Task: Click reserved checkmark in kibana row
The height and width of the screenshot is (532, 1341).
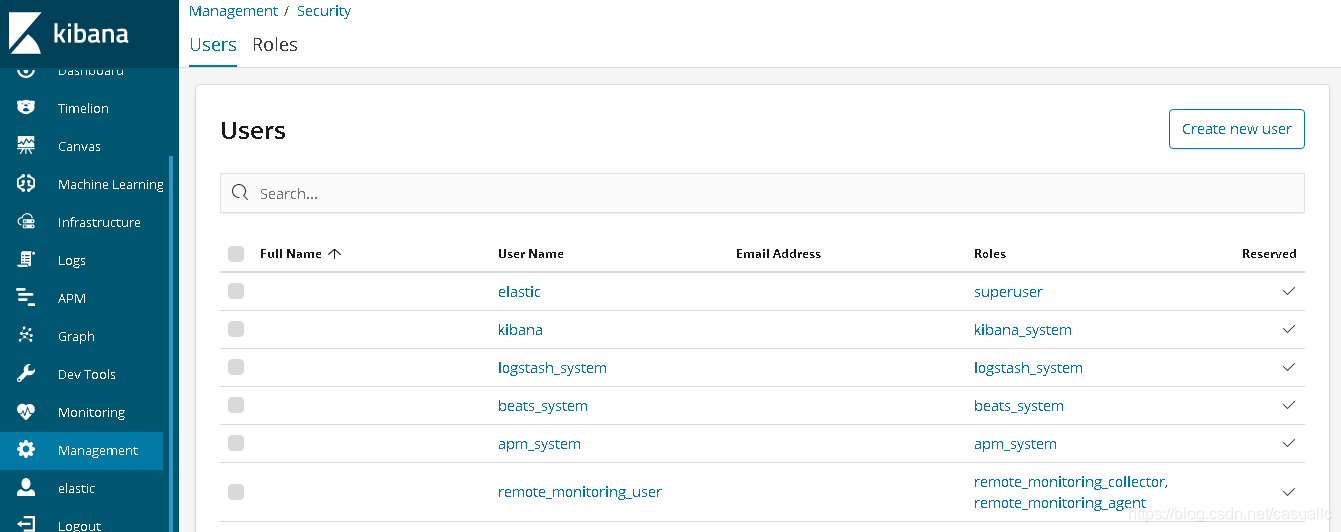Action: pyautogui.click(x=1288, y=329)
